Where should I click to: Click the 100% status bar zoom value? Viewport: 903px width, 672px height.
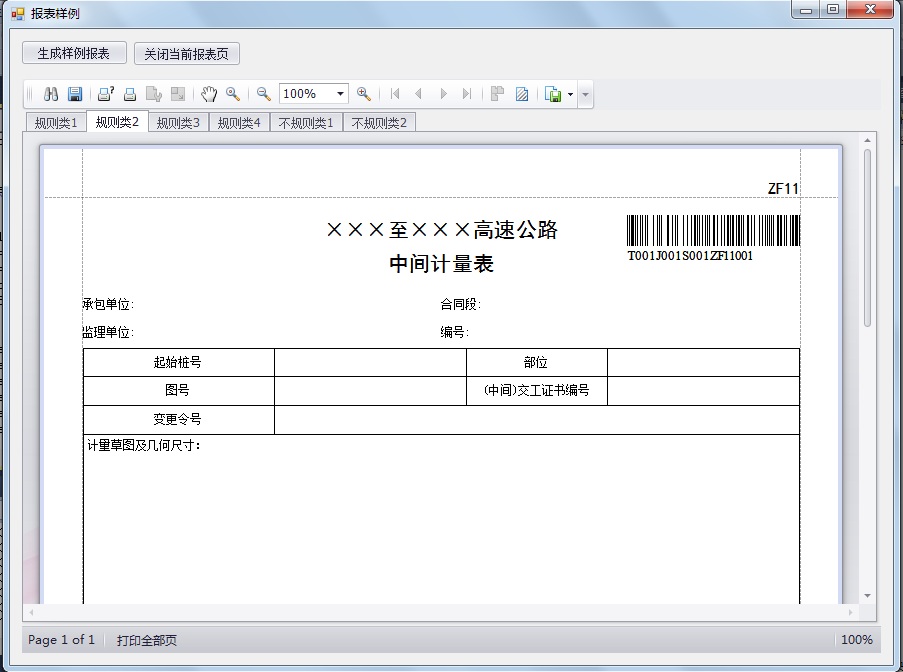856,640
